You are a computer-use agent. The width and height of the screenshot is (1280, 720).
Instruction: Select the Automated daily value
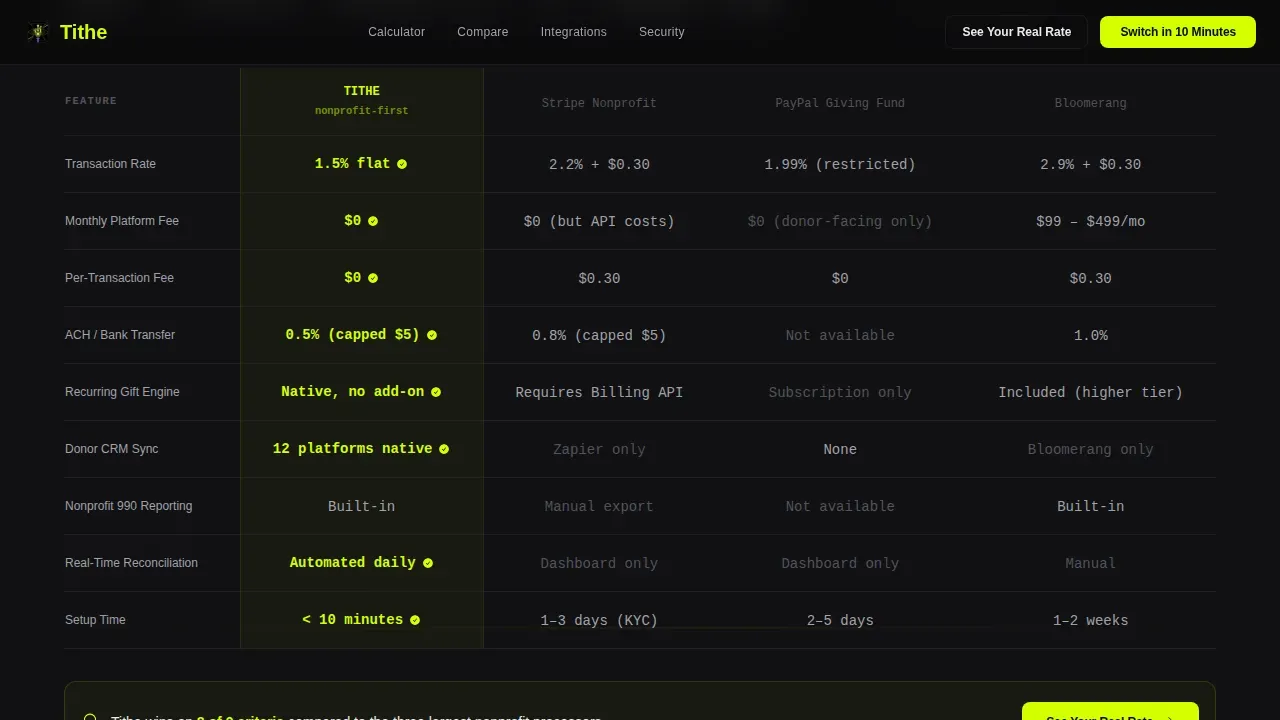[x=352, y=563]
